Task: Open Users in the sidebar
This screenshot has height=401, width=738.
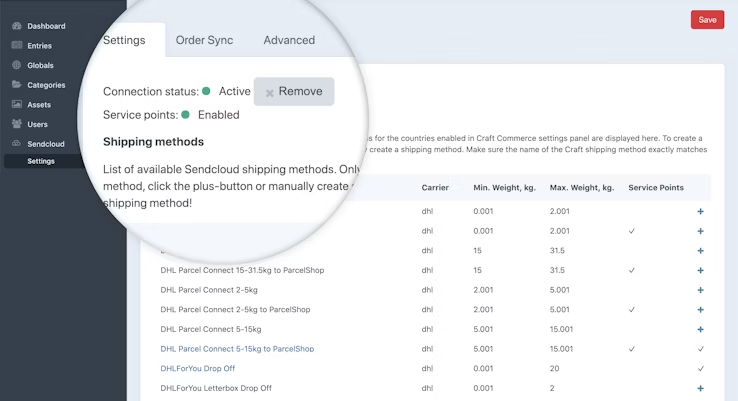Action: (37, 124)
